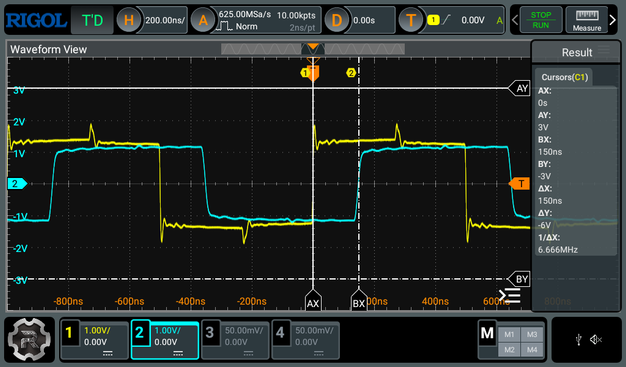The height and width of the screenshot is (367, 626).
Task: Collapse the Result panel with arrow-lines icon
Action: click(509, 296)
